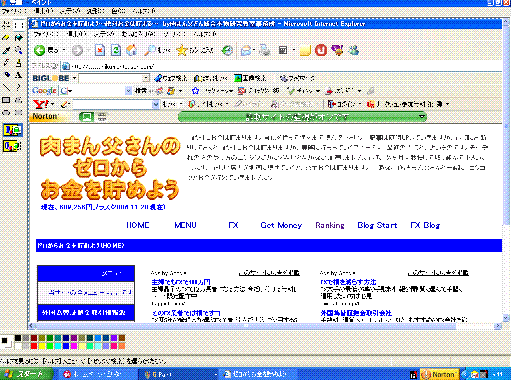Open the Back button history dropdown arrow
This screenshot has height=380, width=512.
[64, 51]
